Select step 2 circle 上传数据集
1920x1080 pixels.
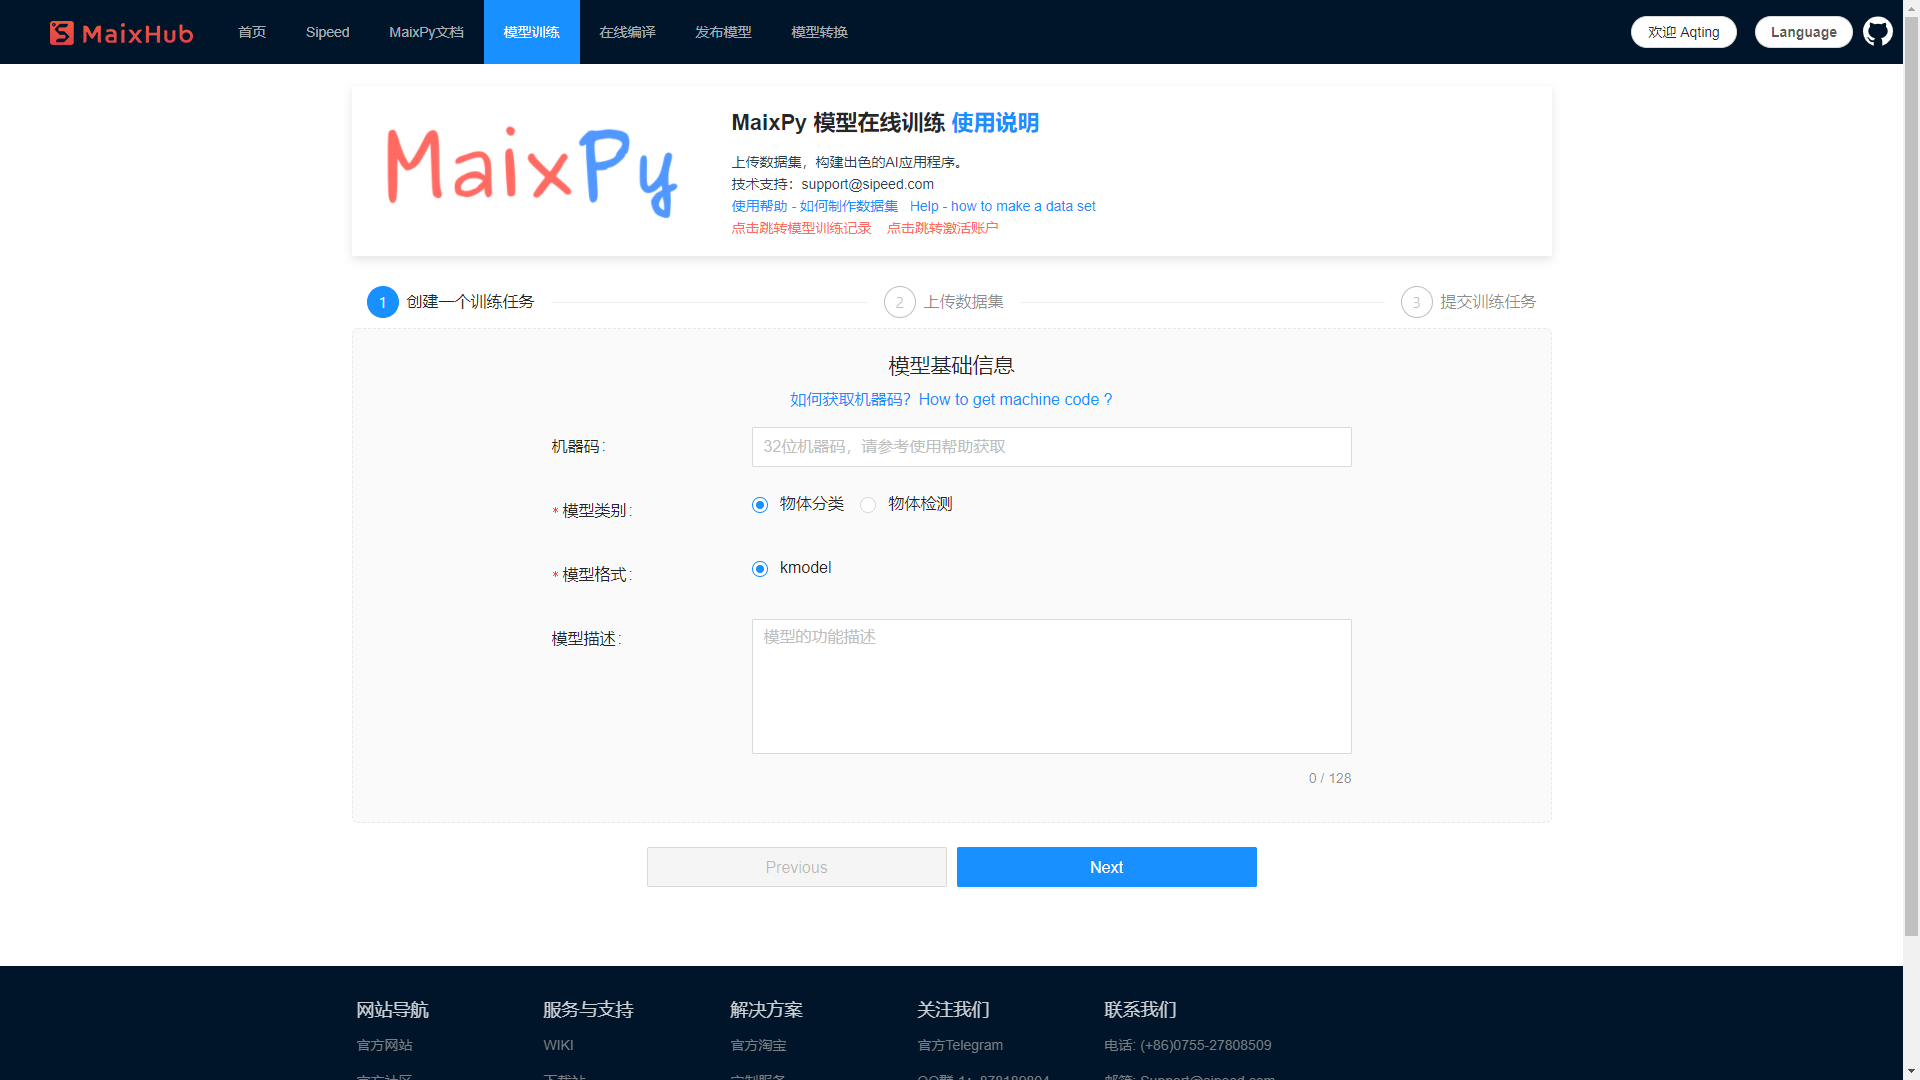point(900,302)
